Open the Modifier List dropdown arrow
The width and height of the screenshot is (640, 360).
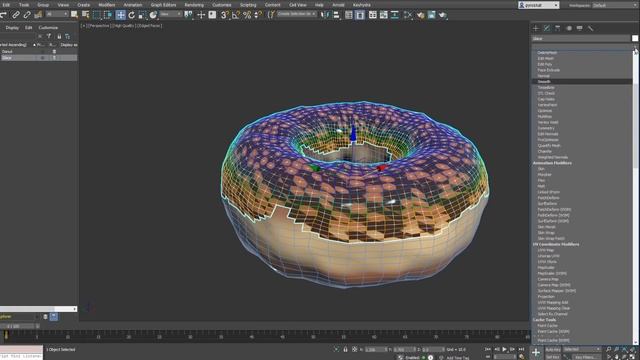636,47
